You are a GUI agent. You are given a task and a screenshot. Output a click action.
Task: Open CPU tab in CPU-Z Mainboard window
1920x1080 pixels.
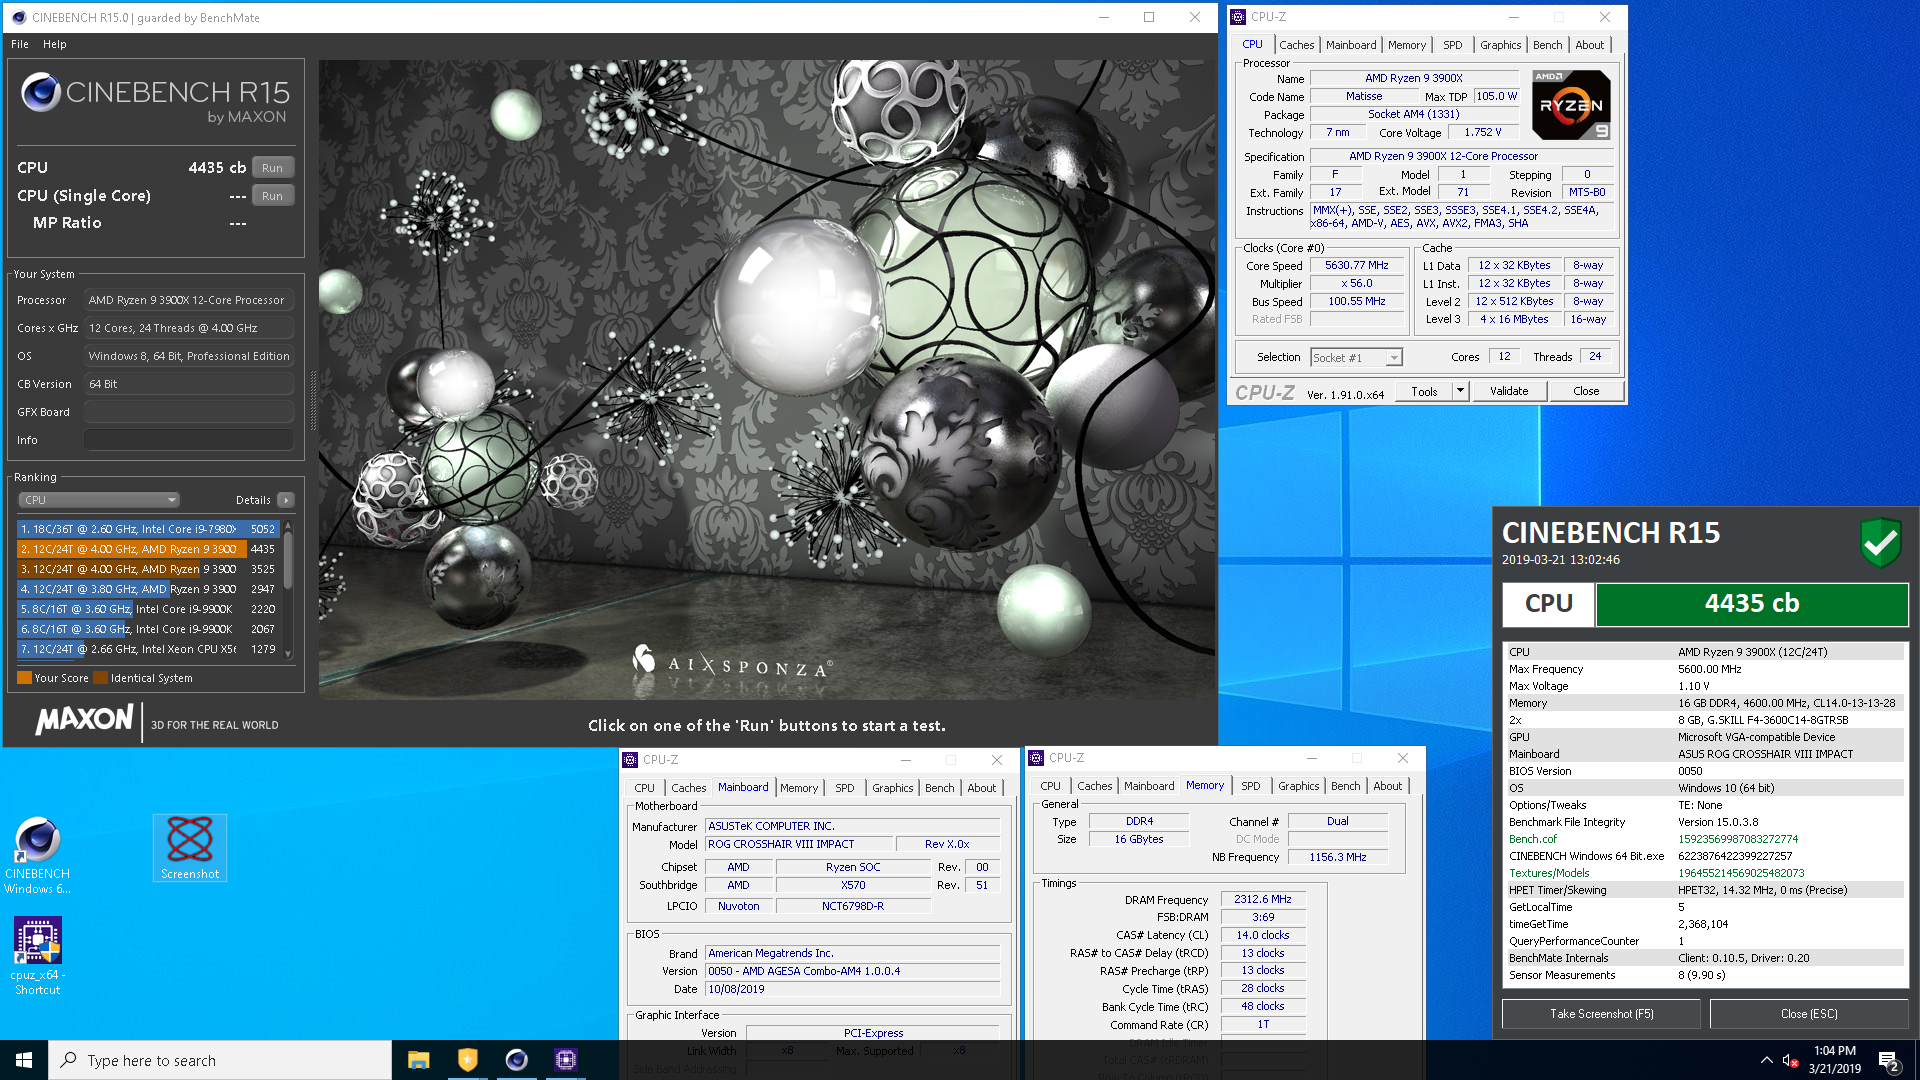(645, 788)
